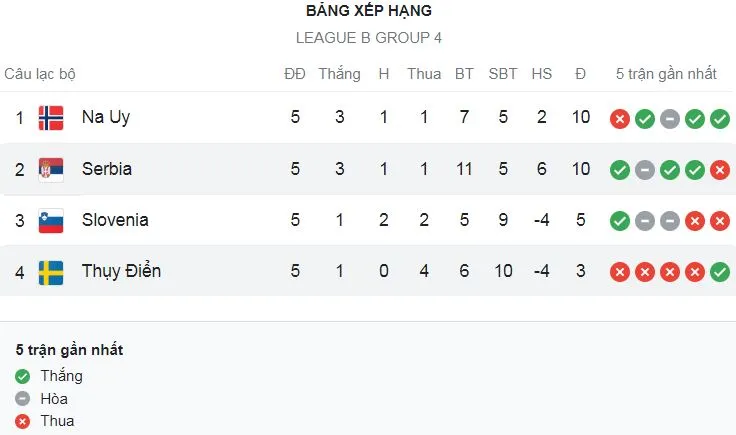Click the Slovenia flag icon

[51, 220]
